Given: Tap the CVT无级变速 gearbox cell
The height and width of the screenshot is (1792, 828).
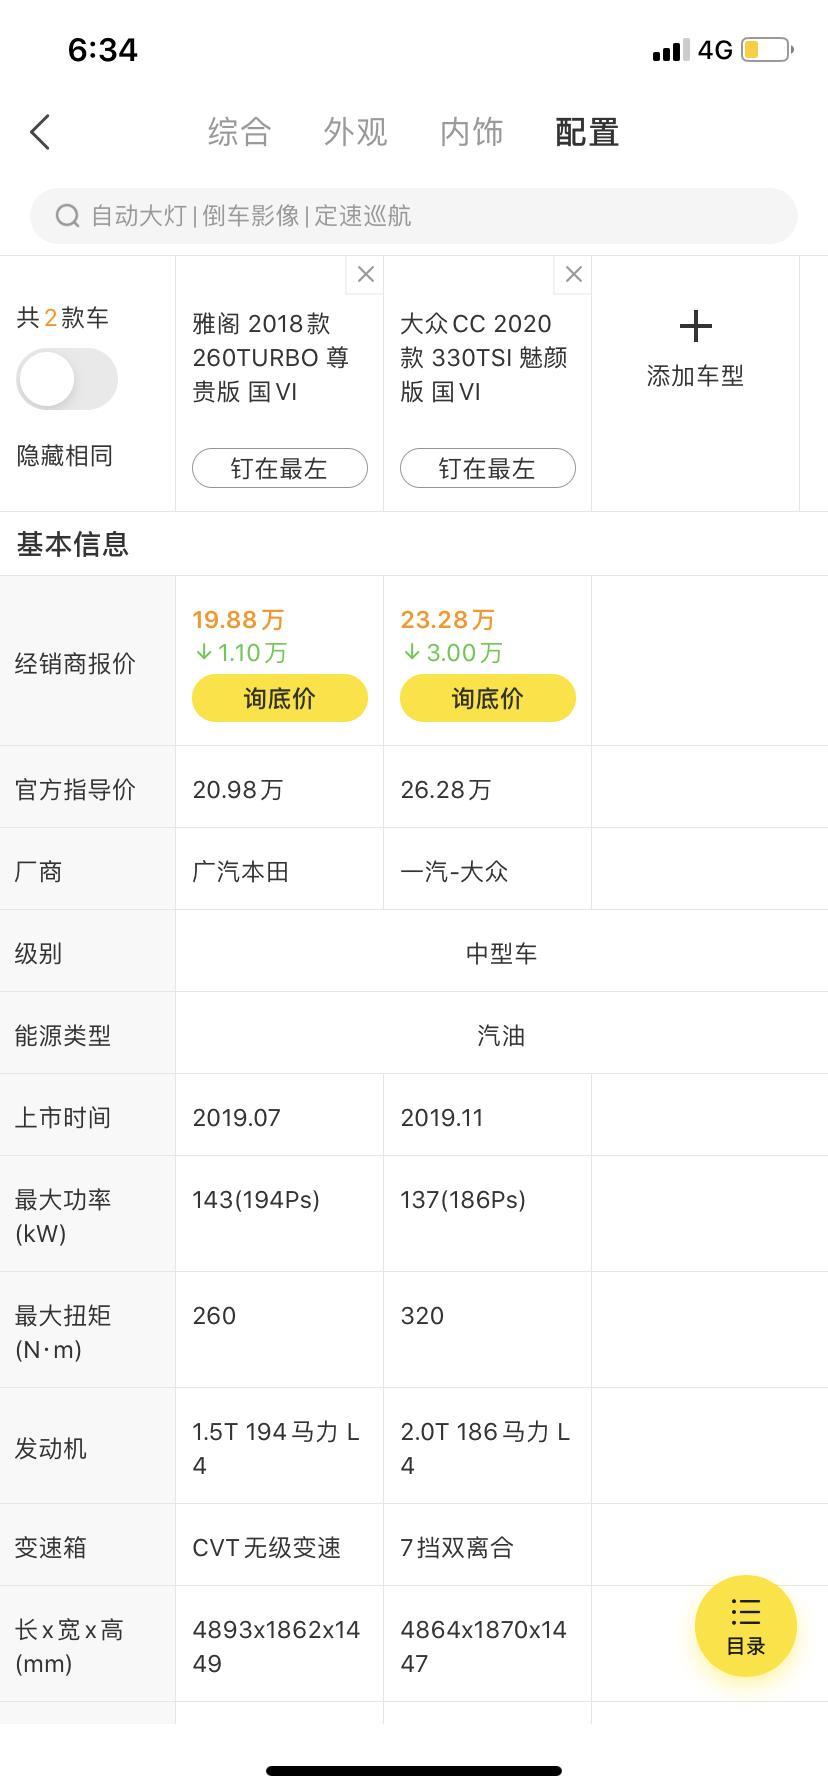Looking at the screenshot, I should pos(280,1545).
